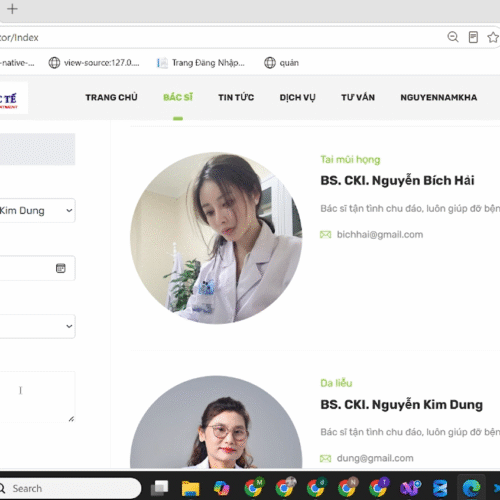Click the favorite star icon in the address bar
This screenshot has width=500, height=500.
click(493, 37)
